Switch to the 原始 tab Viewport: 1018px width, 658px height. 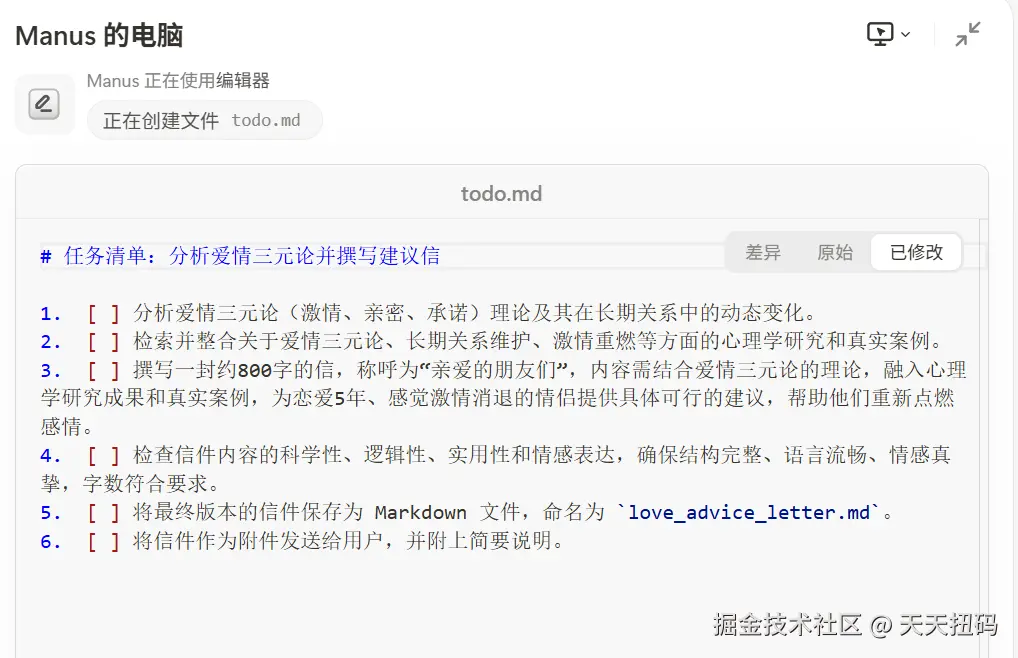point(835,252)
